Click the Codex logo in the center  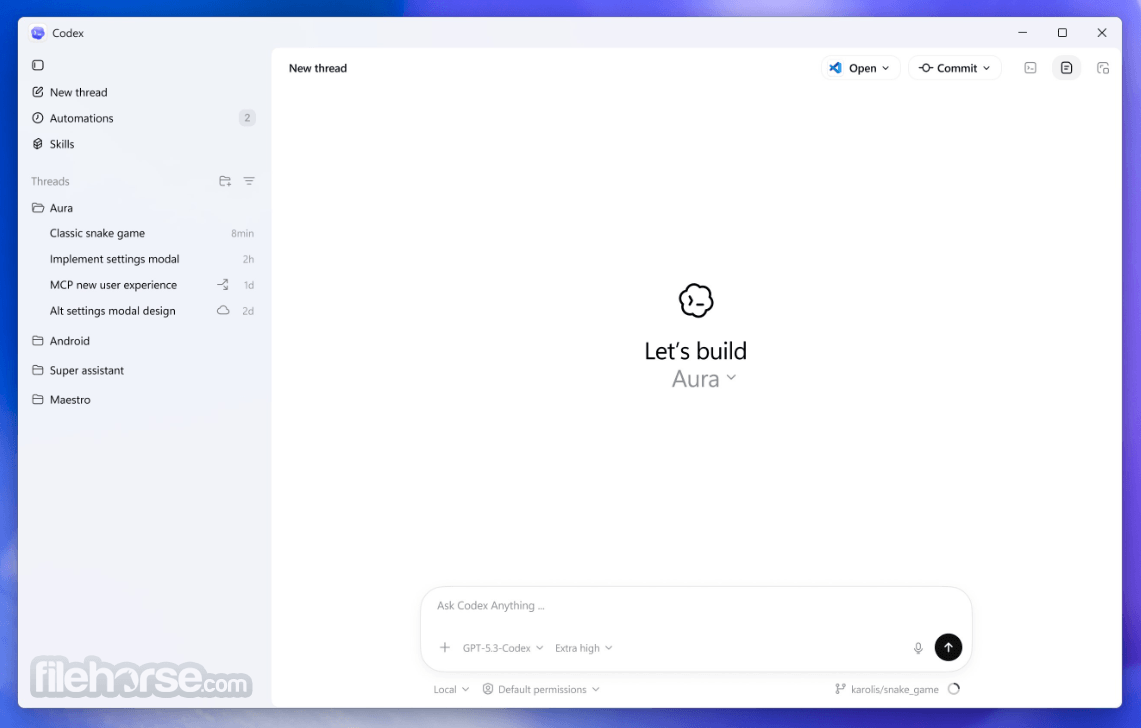click(x=696, y=301)
